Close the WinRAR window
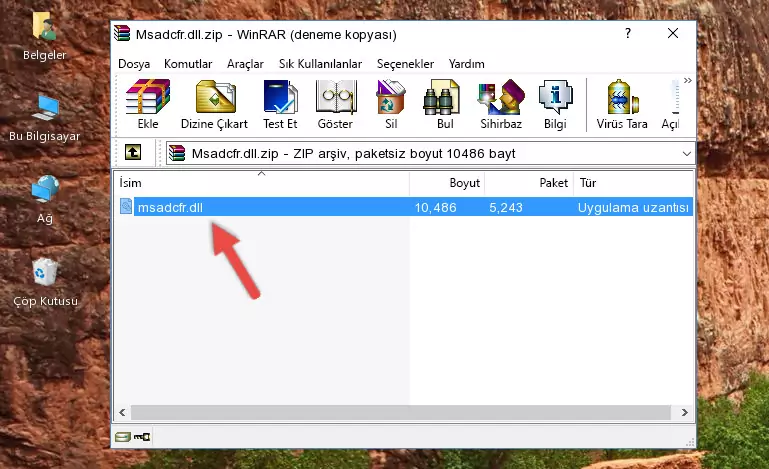The height and width of the screenshot is (469, 769). click(x=673, y=33)
